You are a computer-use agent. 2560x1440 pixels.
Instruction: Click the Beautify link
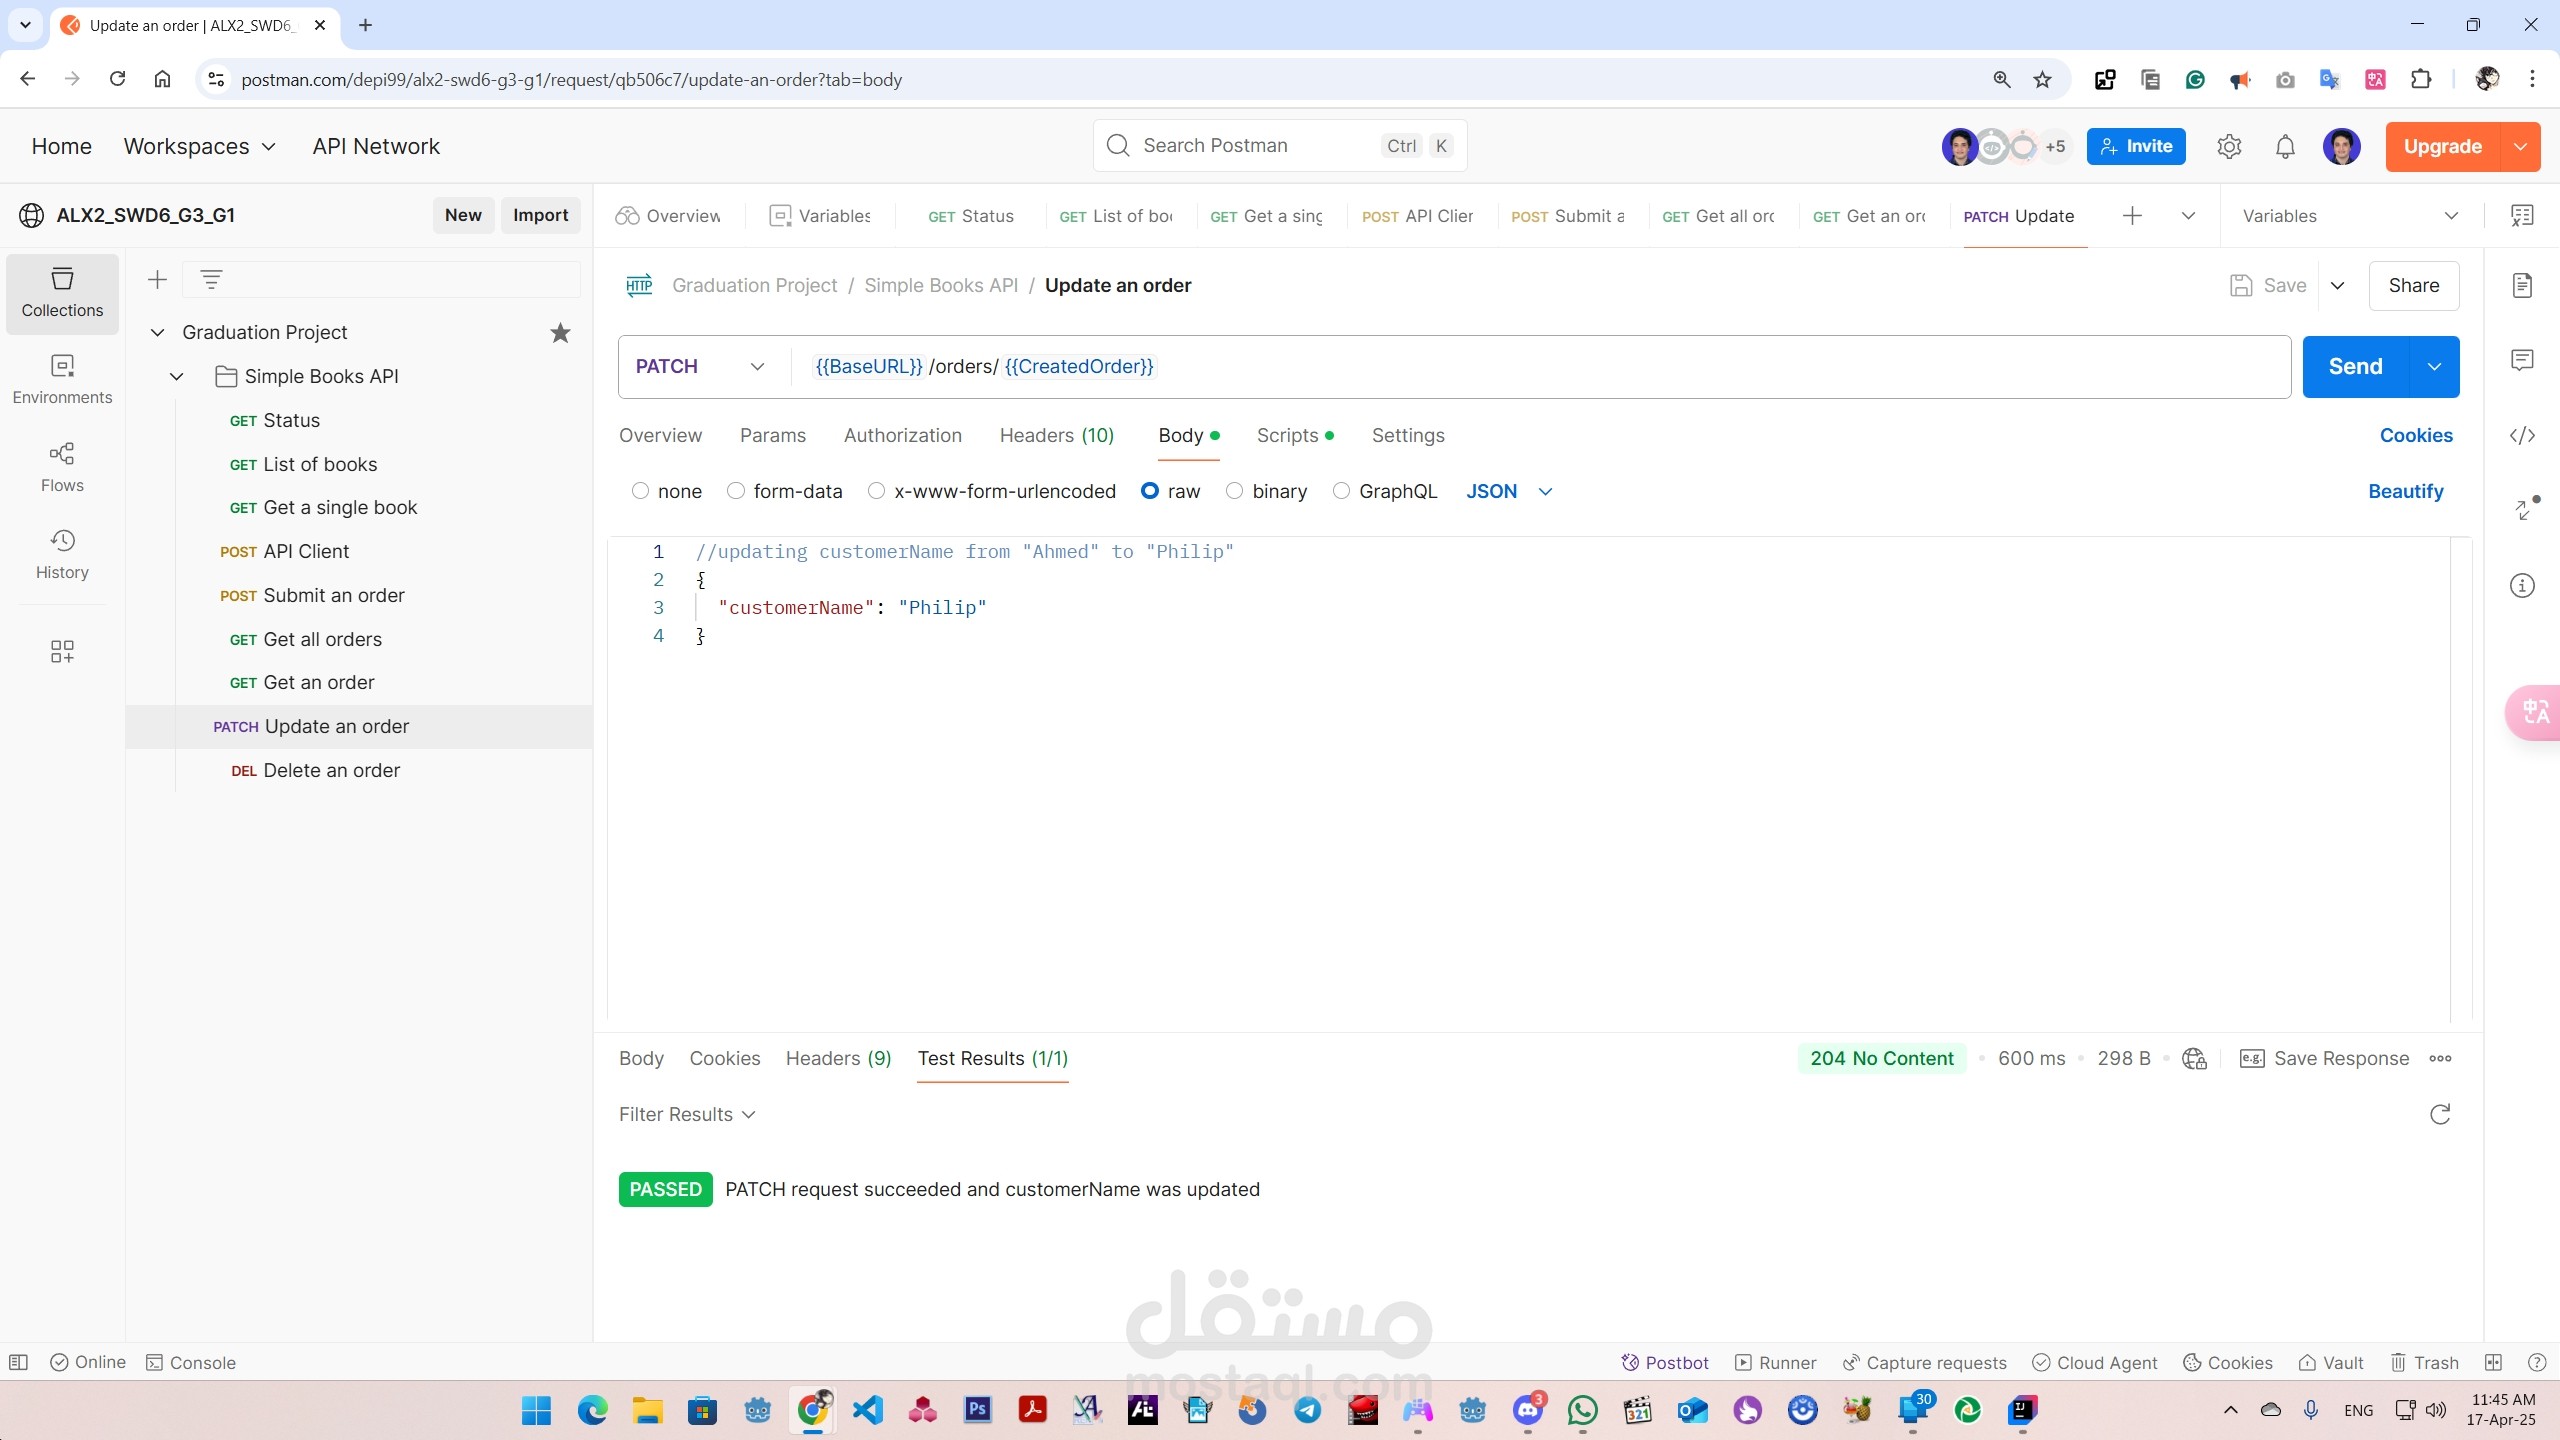pyautogui.click(x=2405, y=491)
